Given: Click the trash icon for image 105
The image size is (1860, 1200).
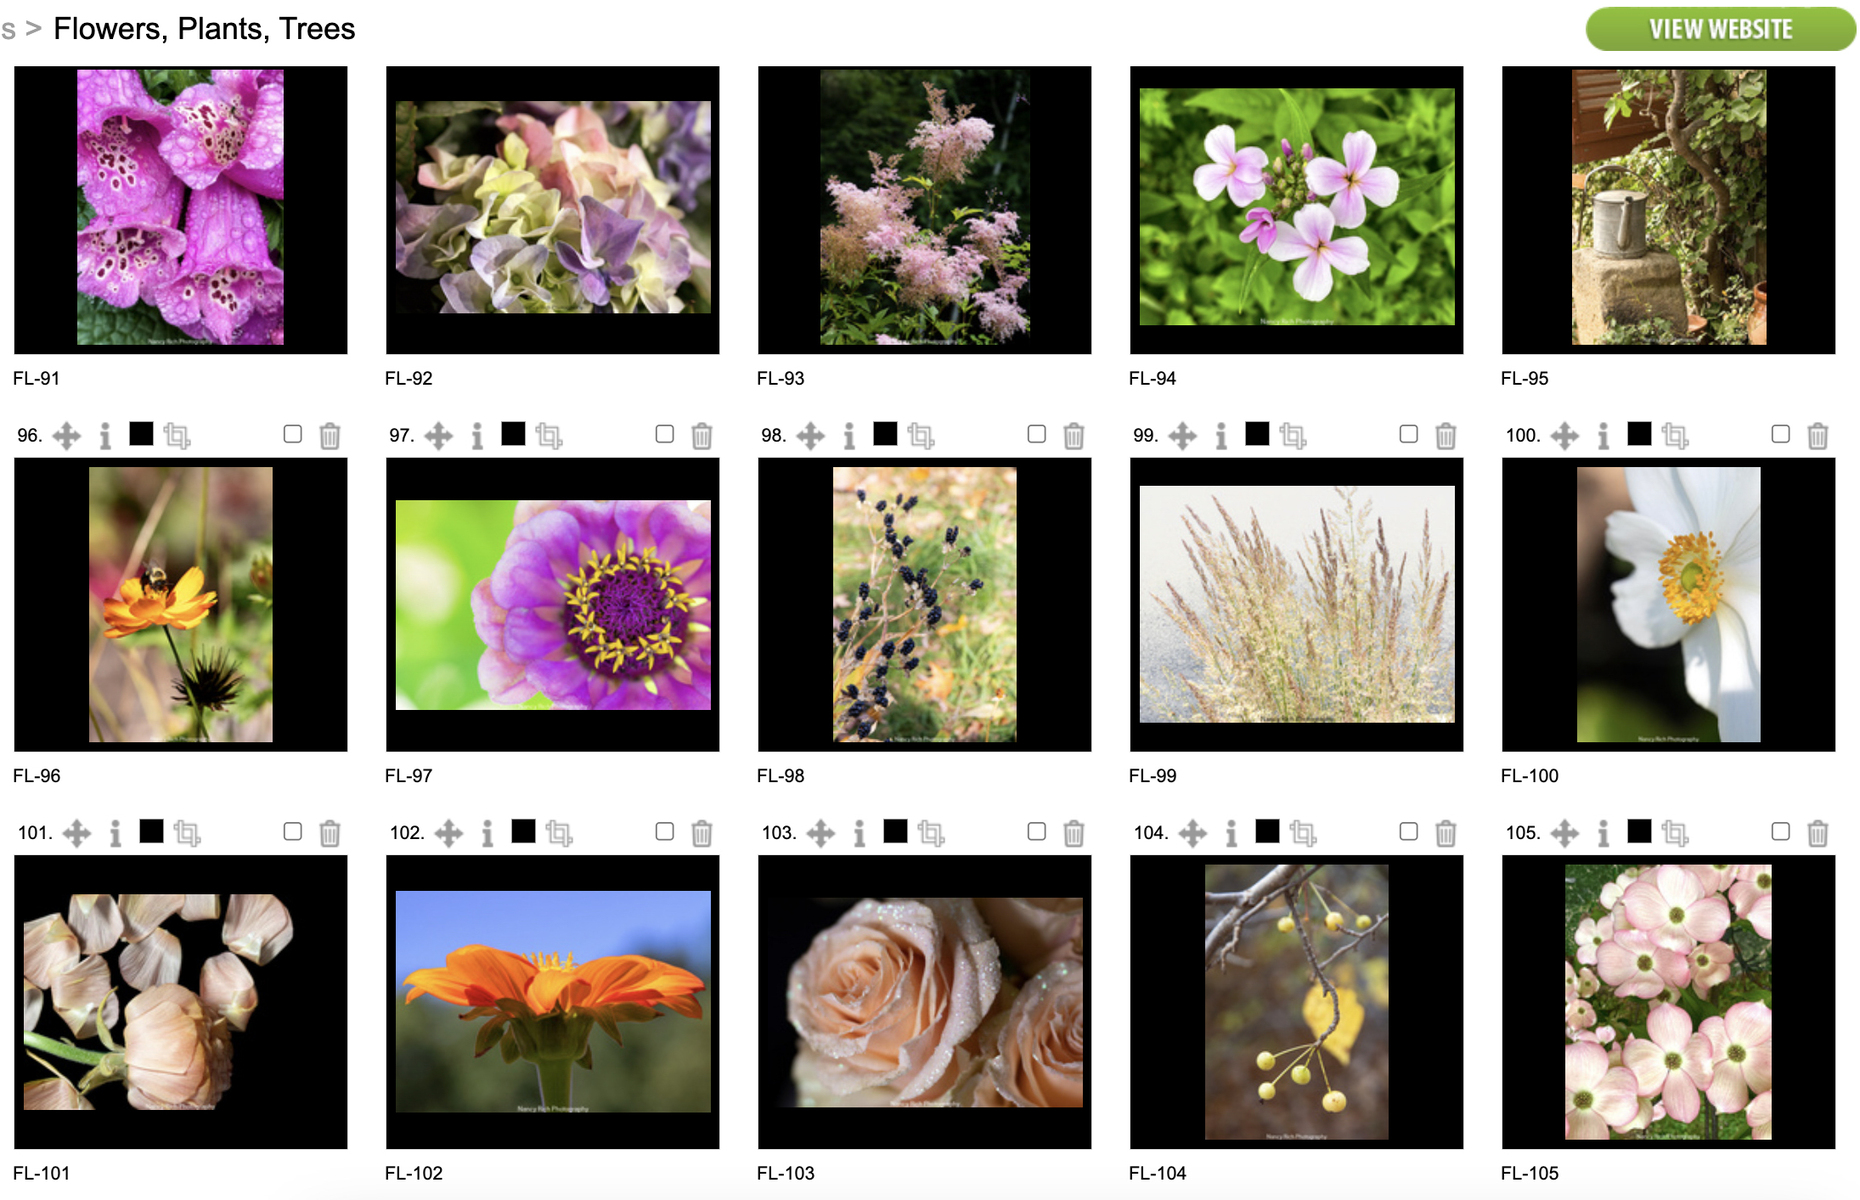Looking at the screenshot, I should [1817, 833].
